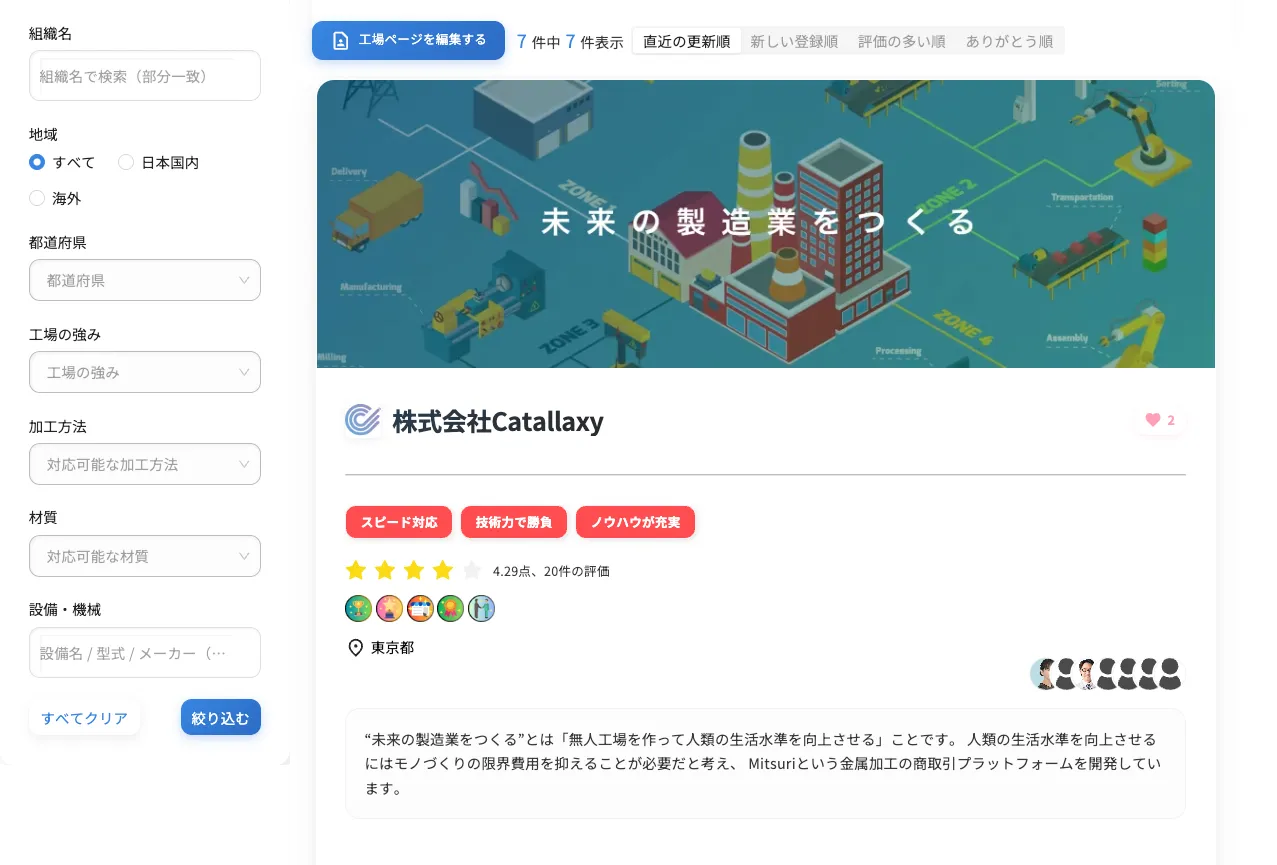This screenshot has height=865, width=1277.
Task: Click the Catallaxy company logo icon
Action: (x=363, y=421)
